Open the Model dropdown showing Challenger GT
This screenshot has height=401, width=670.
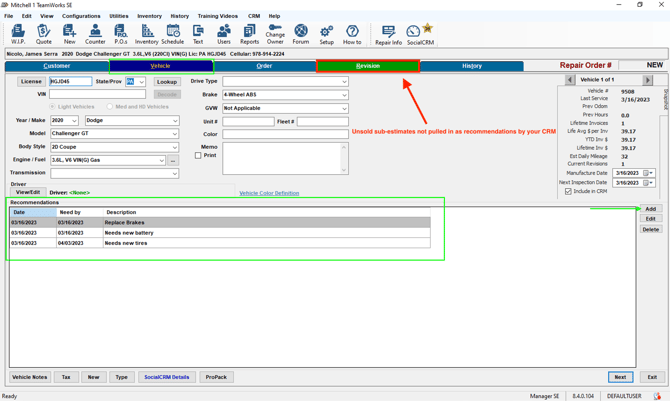tap(175, 134)
